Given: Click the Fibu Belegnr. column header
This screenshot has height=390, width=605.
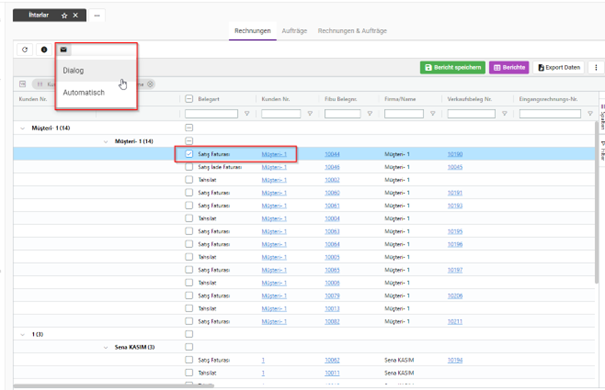Looking at the screenshot, I should pos(341,99).
